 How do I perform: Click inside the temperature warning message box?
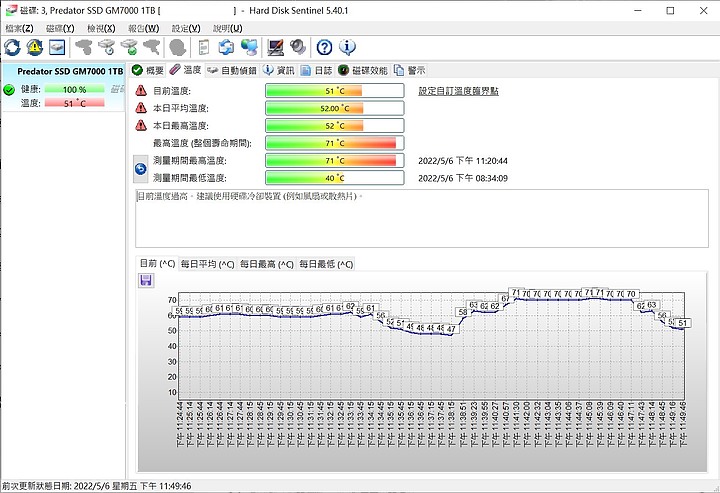point(422,218)
